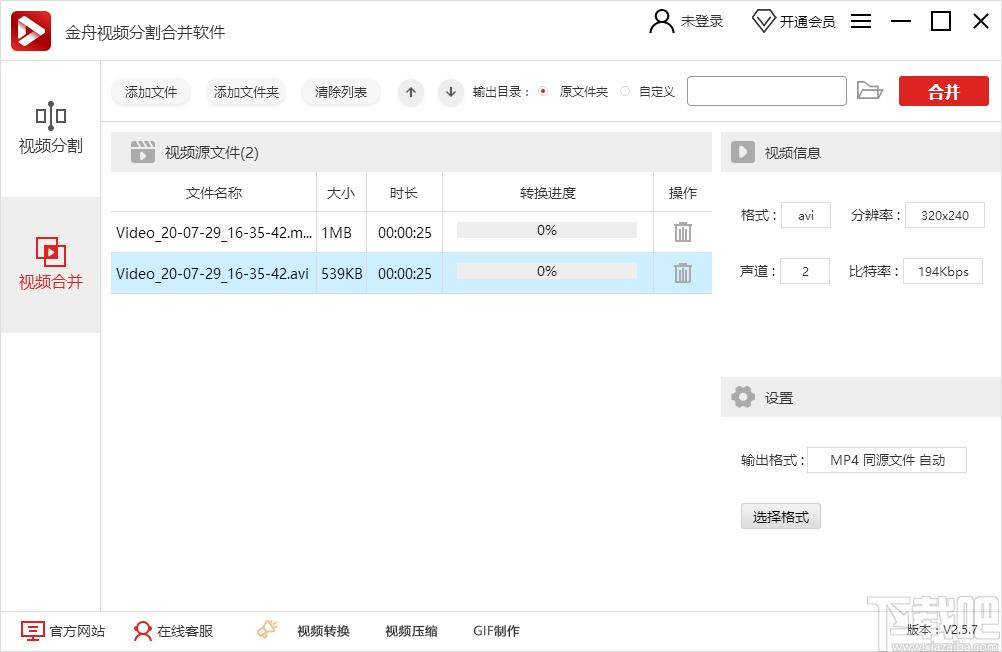Click the video info play icon
This screenshot has width=1002, height=652.
coord(743,152)
